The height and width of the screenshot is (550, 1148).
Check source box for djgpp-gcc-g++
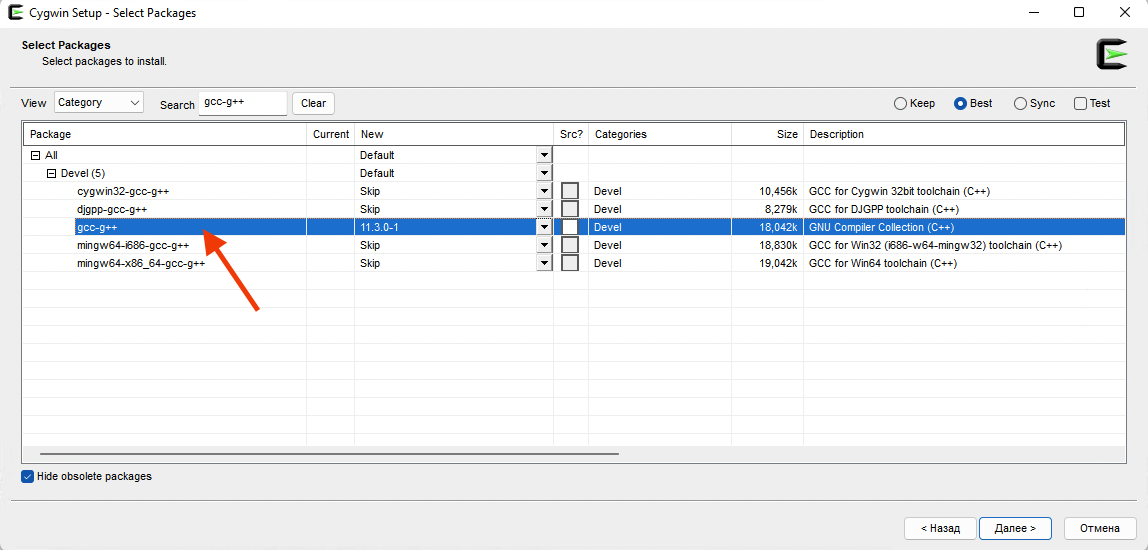570,209
